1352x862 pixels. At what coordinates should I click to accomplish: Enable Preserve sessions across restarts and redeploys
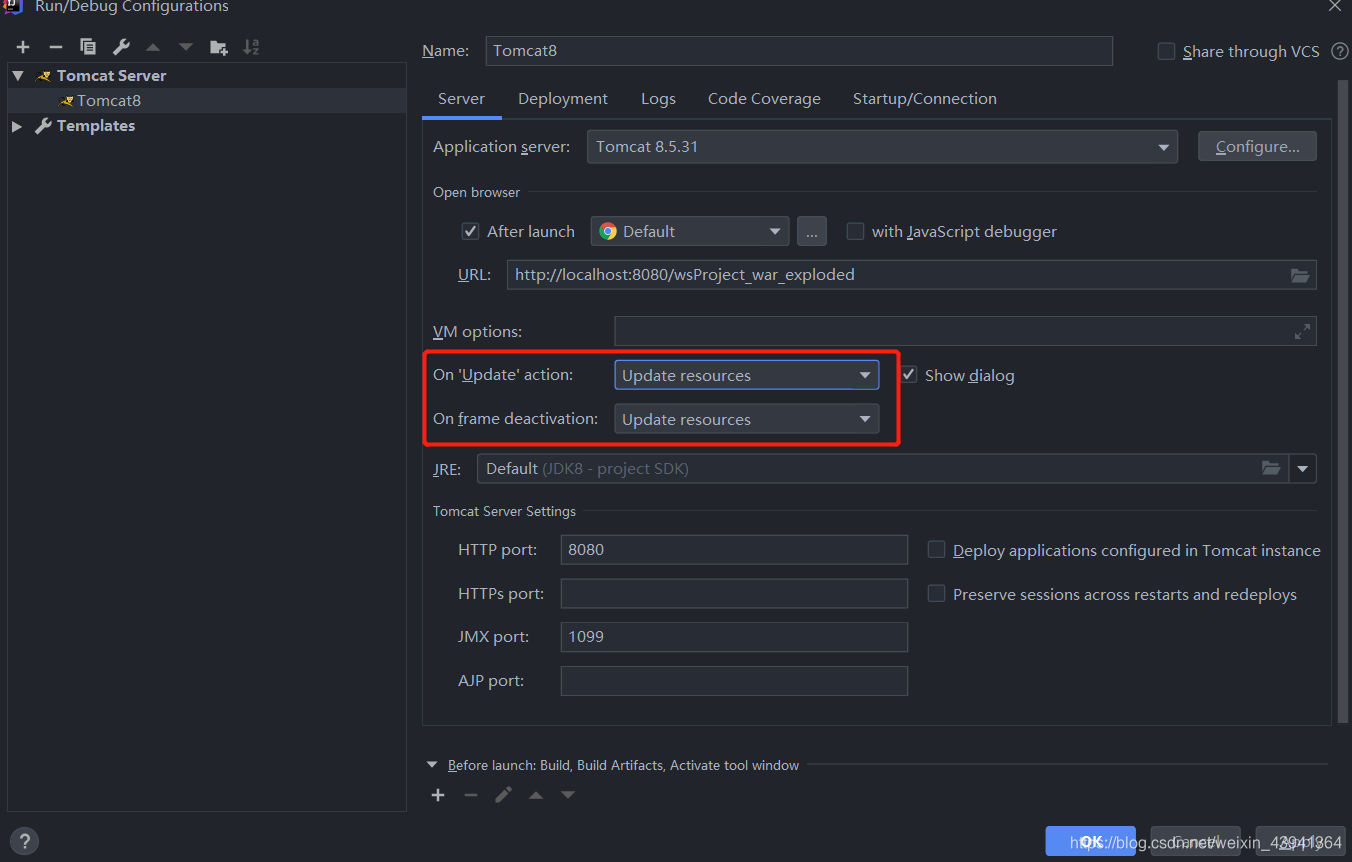click(x=936, y=594)
